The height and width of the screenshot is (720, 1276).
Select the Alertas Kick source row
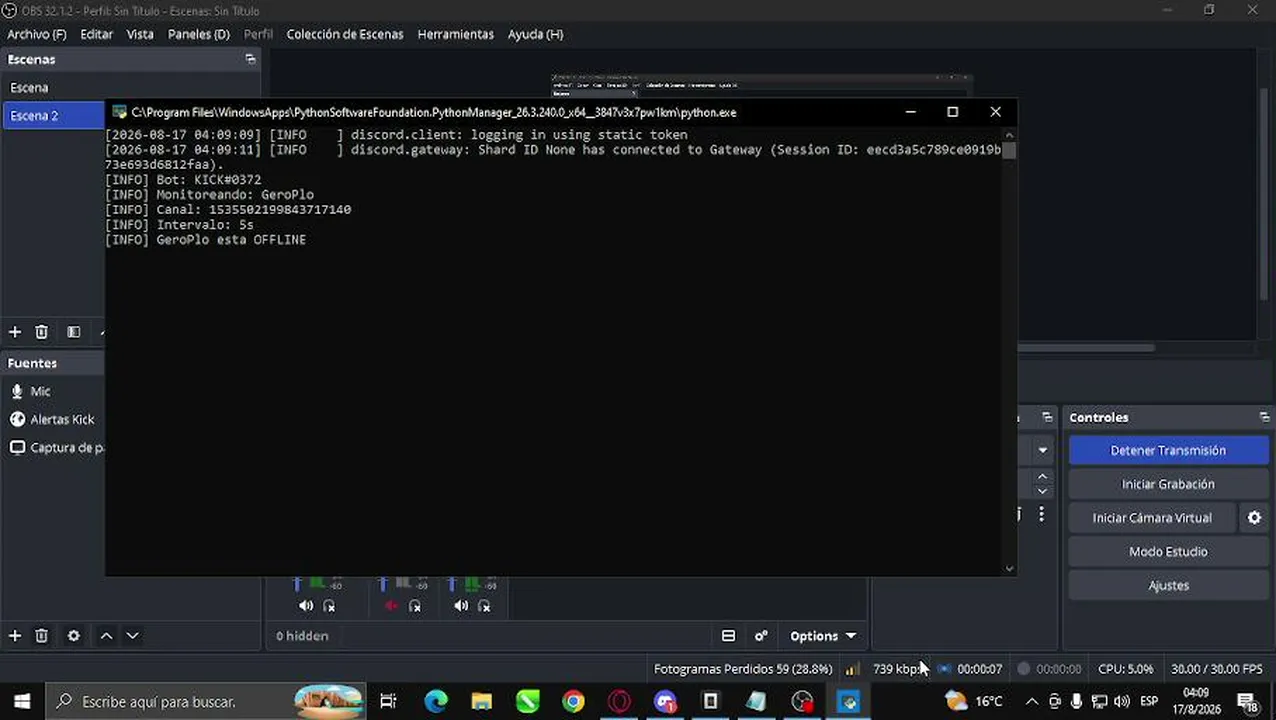[x=53, y=420]
